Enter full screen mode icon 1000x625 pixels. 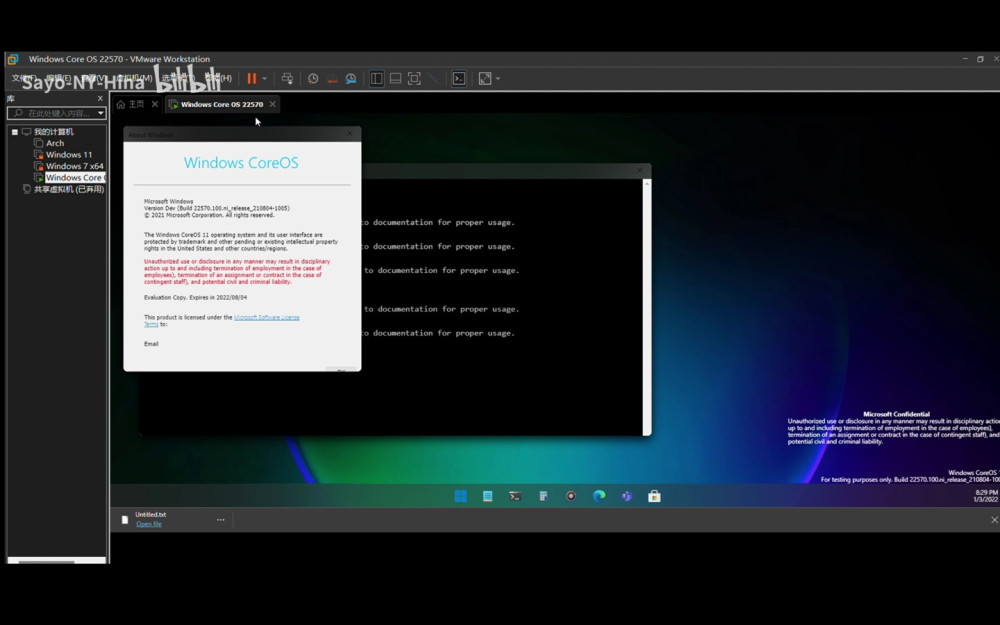tap(414, 79)
